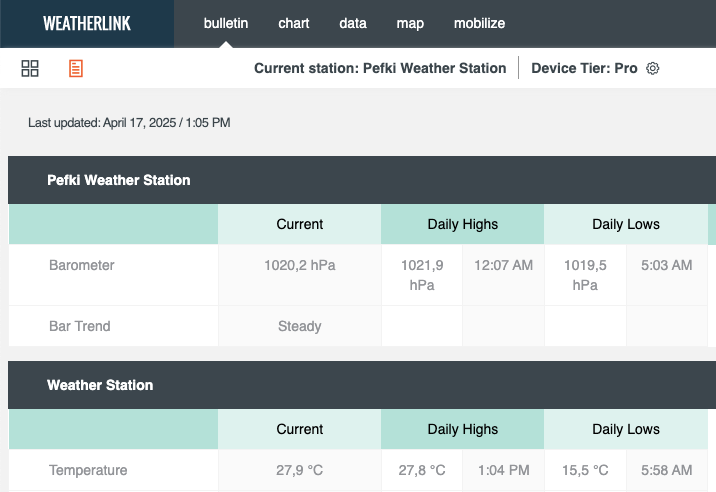Click the Last updated timestamp text
This screenshot has height=492, width=716.
[129, 122]
